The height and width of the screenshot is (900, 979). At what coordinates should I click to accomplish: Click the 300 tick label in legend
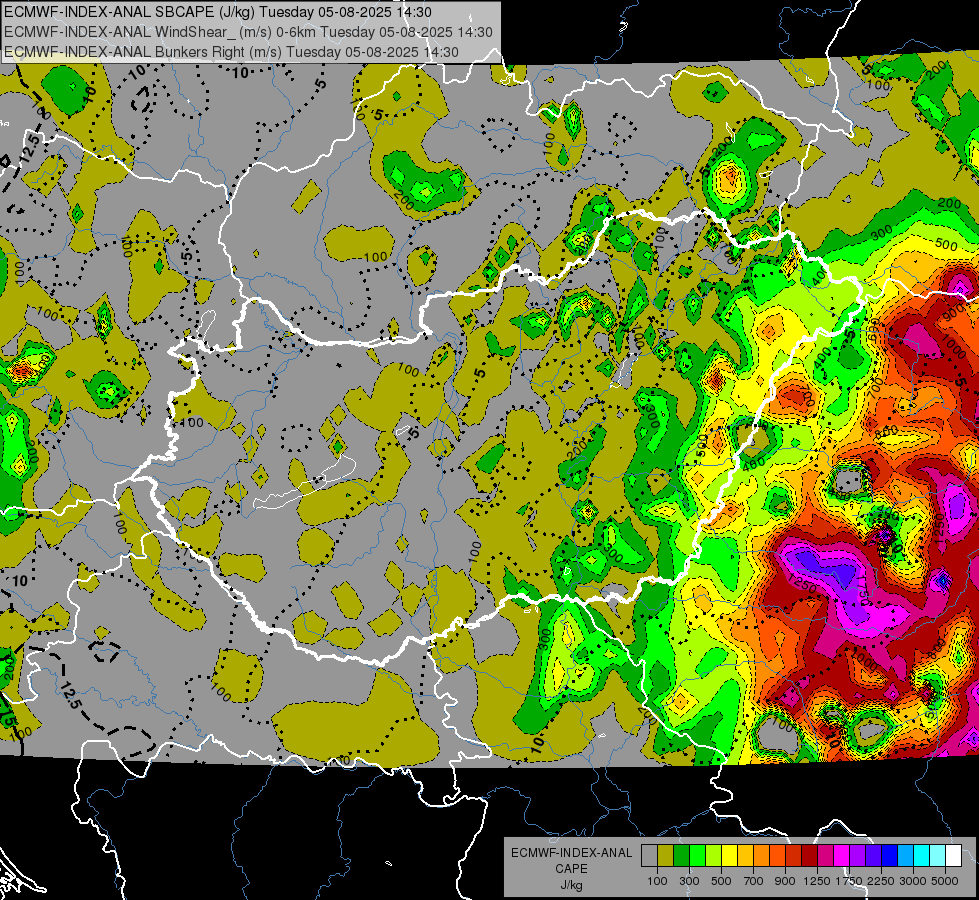pos(689,881)
